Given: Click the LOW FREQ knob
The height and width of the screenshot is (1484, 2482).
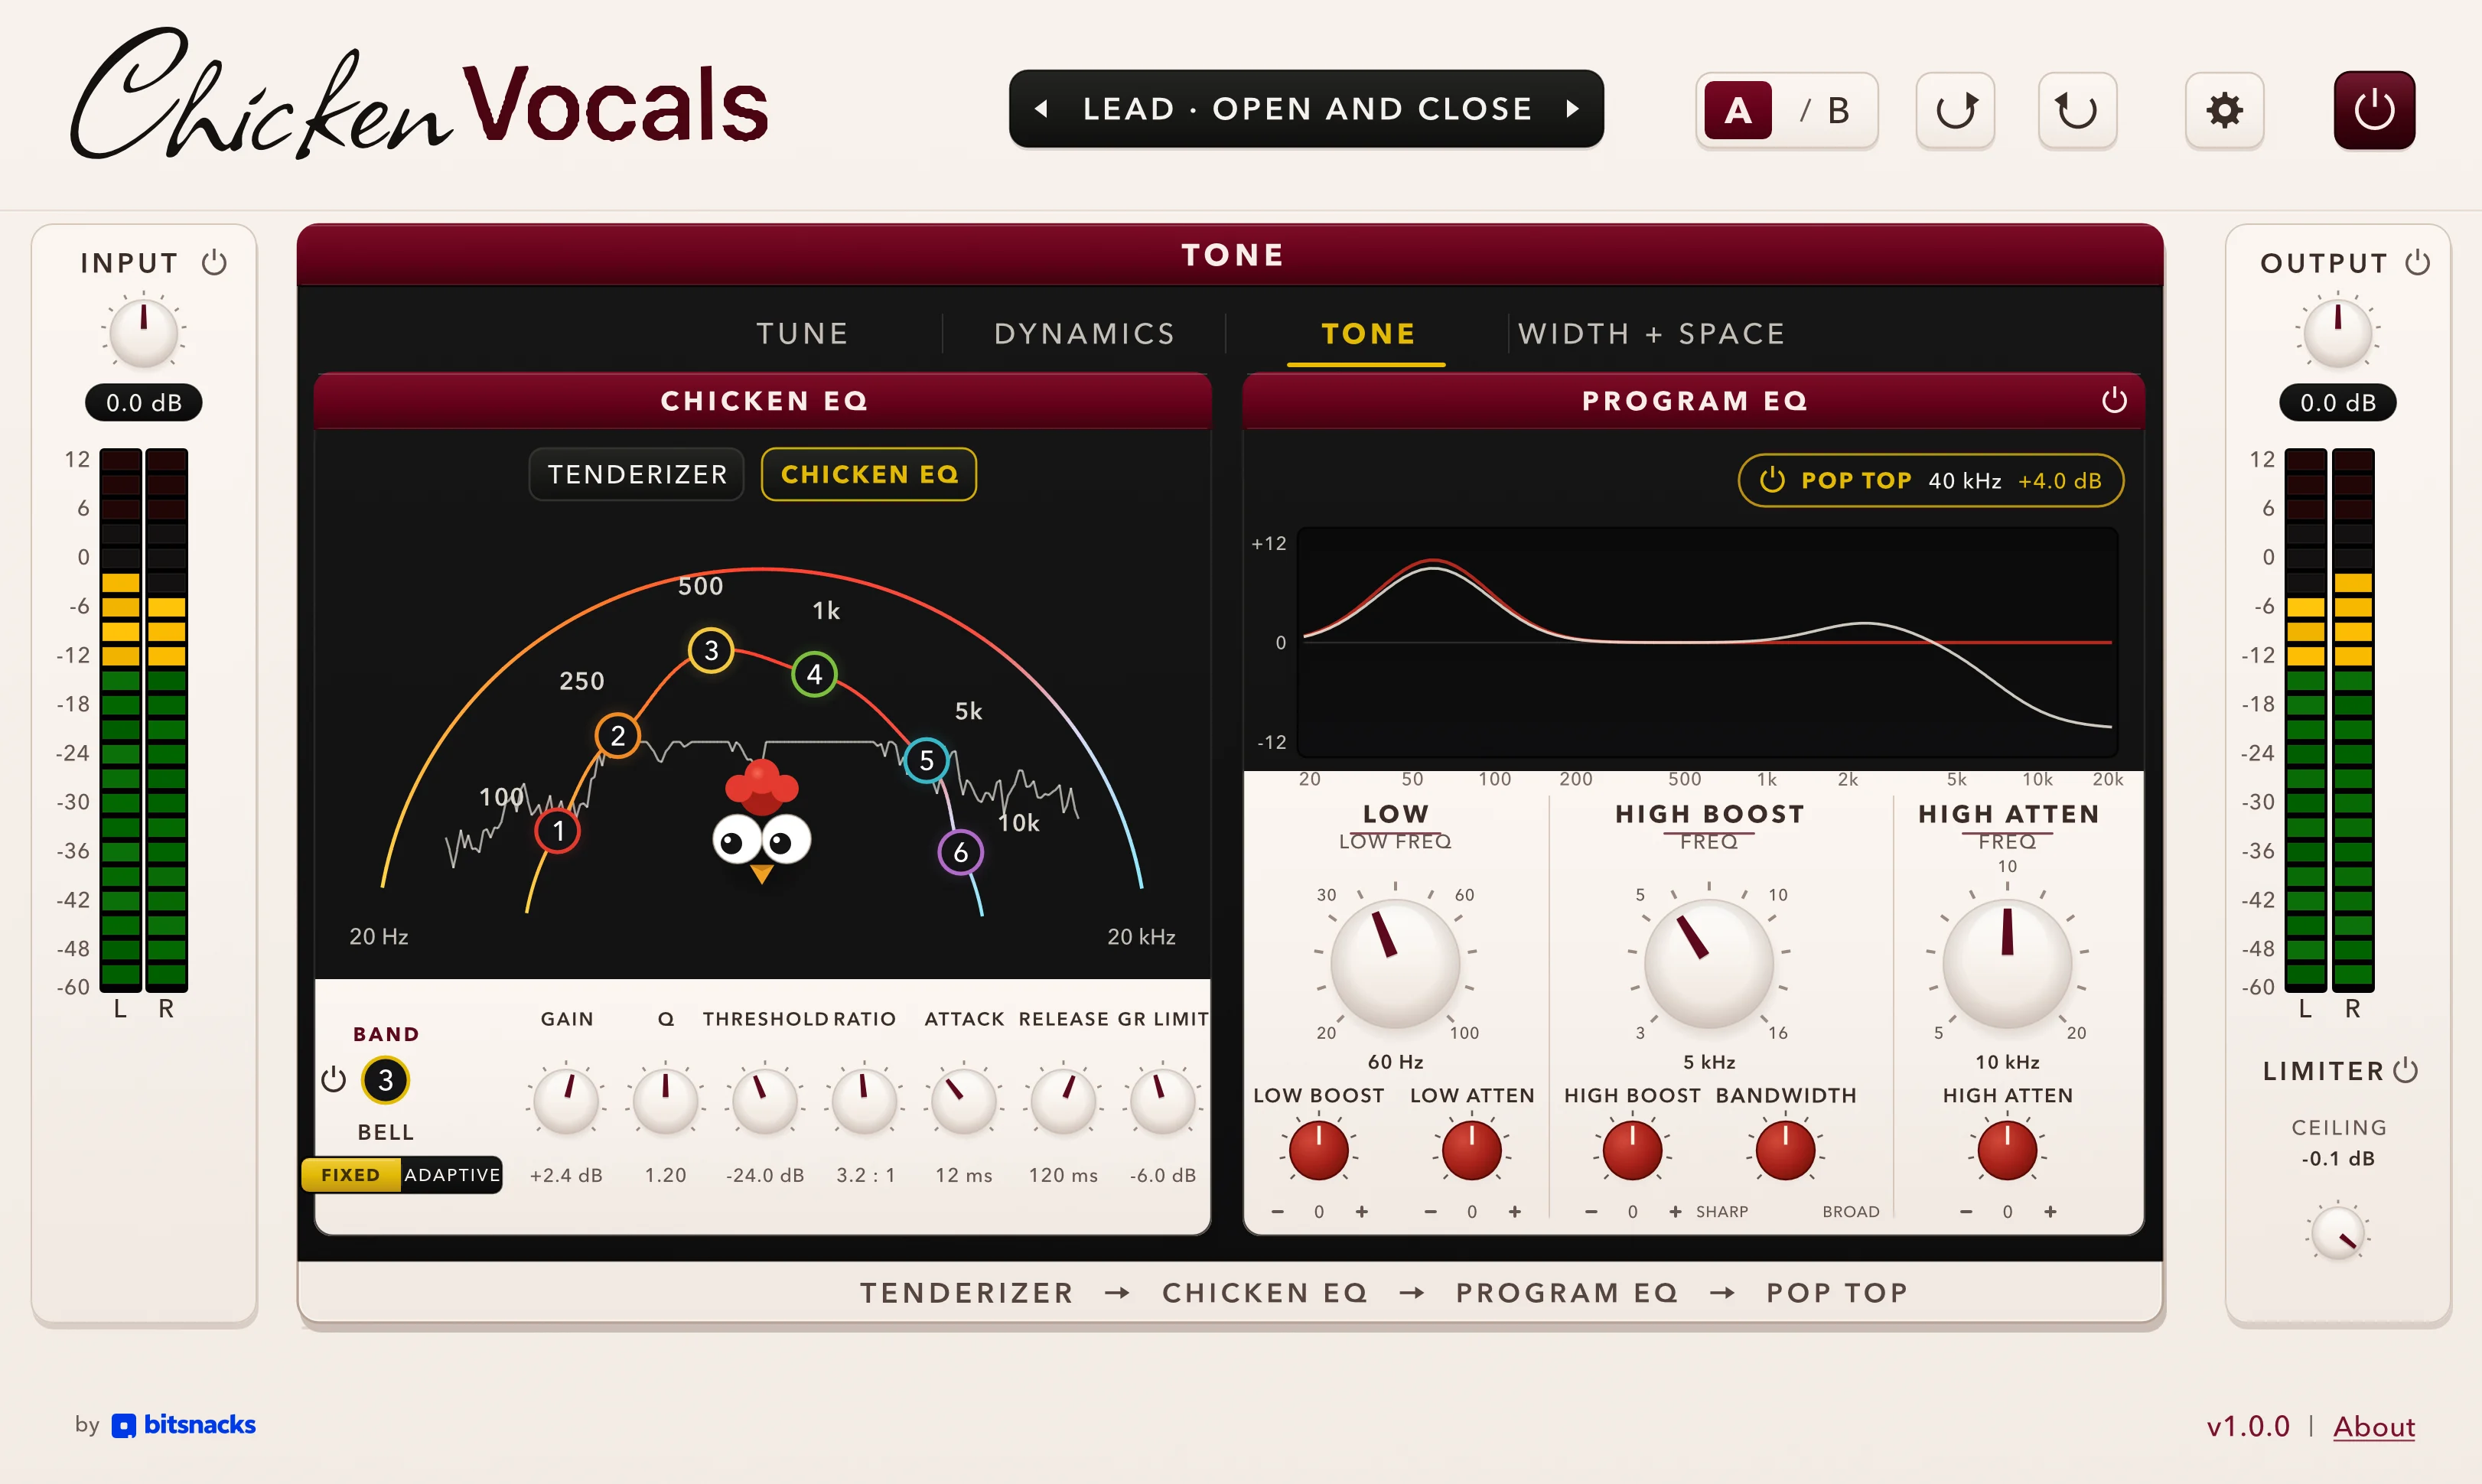Looking at the screenshot, I should coord(1395,963).
